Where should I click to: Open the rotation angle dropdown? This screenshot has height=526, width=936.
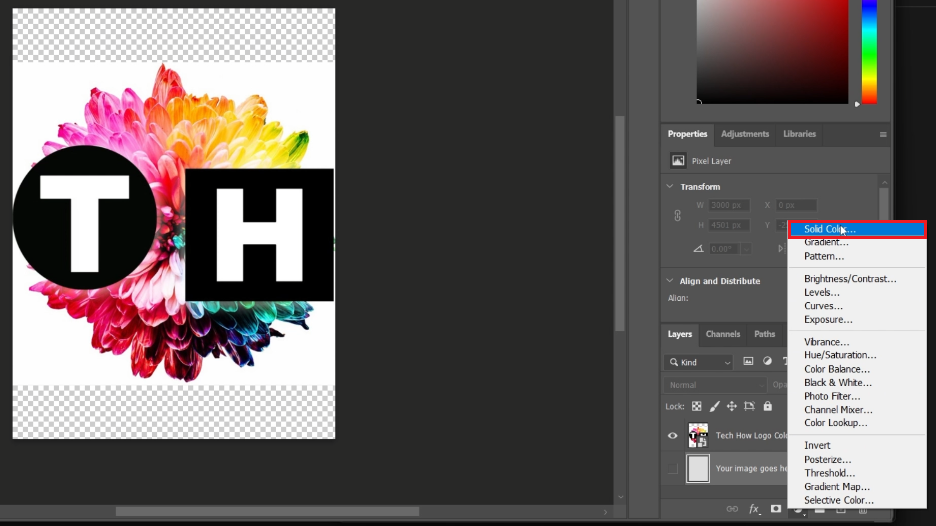pos(746,249)
